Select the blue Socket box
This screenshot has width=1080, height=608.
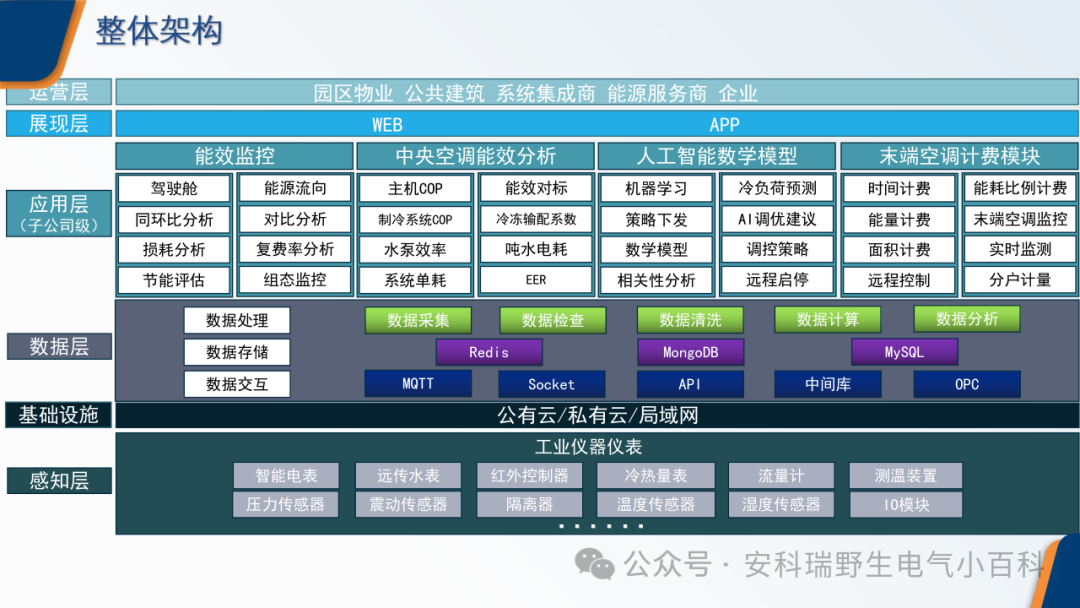552,384
